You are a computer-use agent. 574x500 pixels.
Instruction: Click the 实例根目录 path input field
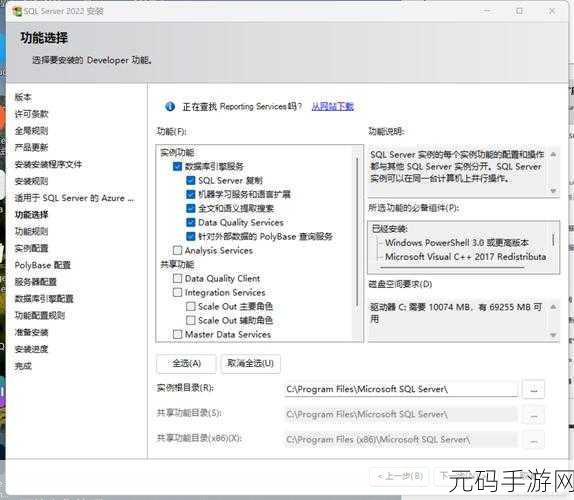401,389
